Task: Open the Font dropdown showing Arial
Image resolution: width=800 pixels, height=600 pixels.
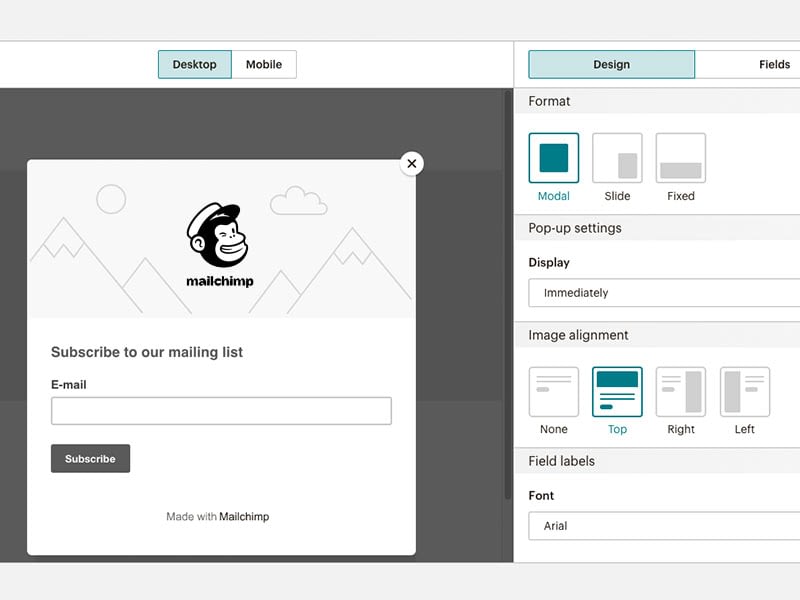Action: click(x=664, y=526)
